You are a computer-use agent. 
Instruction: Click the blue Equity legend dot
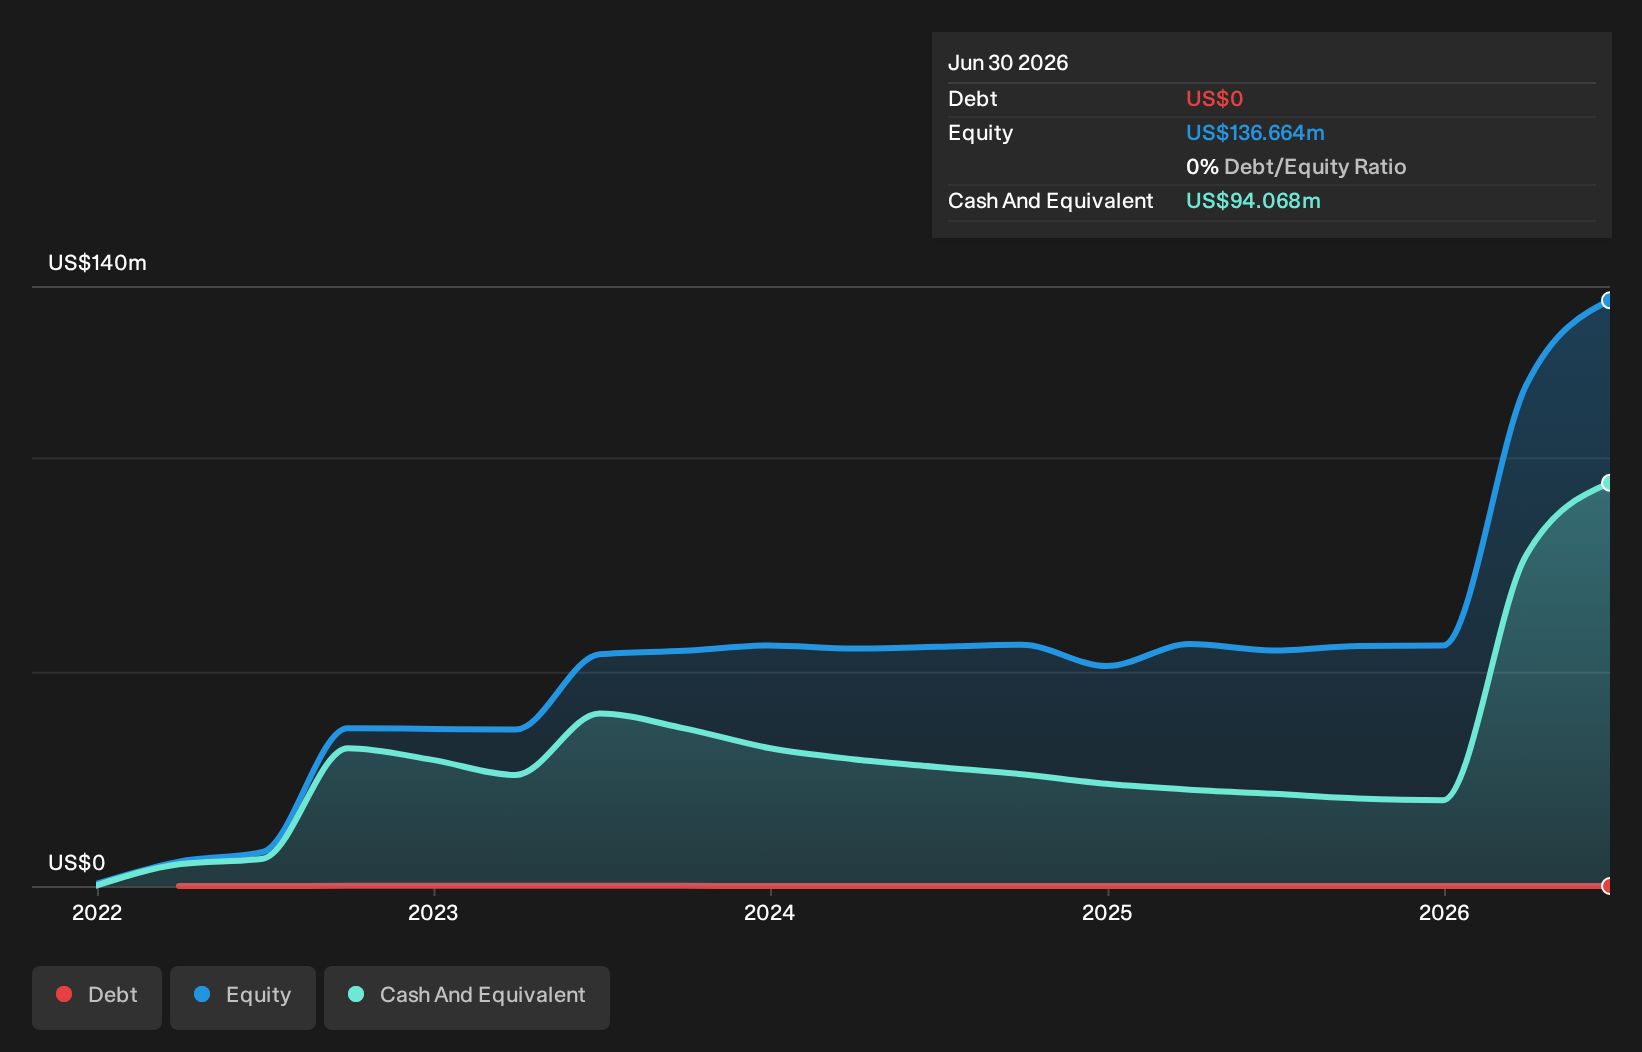tap(202, 994)
